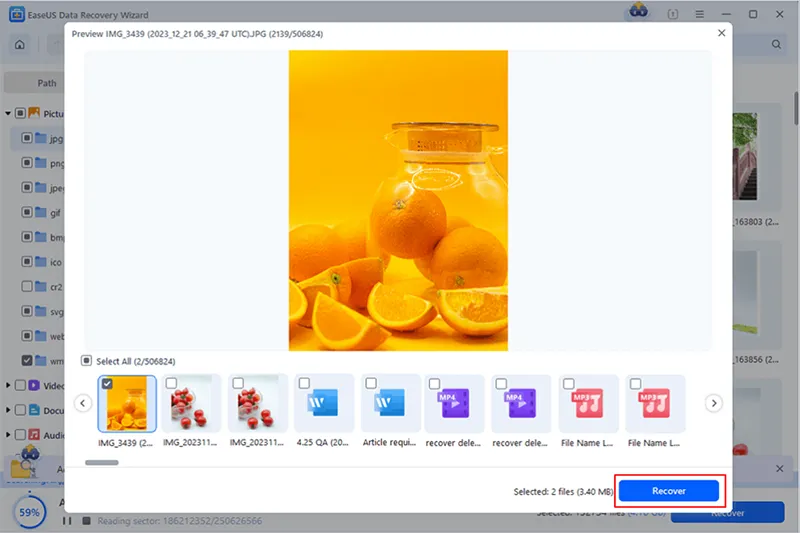Click the stairway photo thumbnail in main window
The width and height of the screenshot is (800, 533).
coord(745,156)
